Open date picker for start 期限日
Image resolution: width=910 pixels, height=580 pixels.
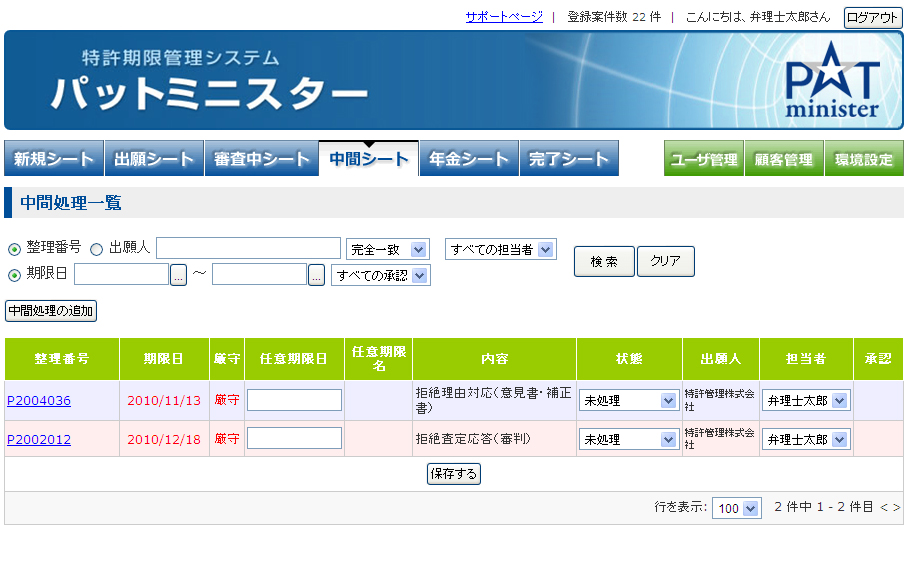[x=178, y=275]
